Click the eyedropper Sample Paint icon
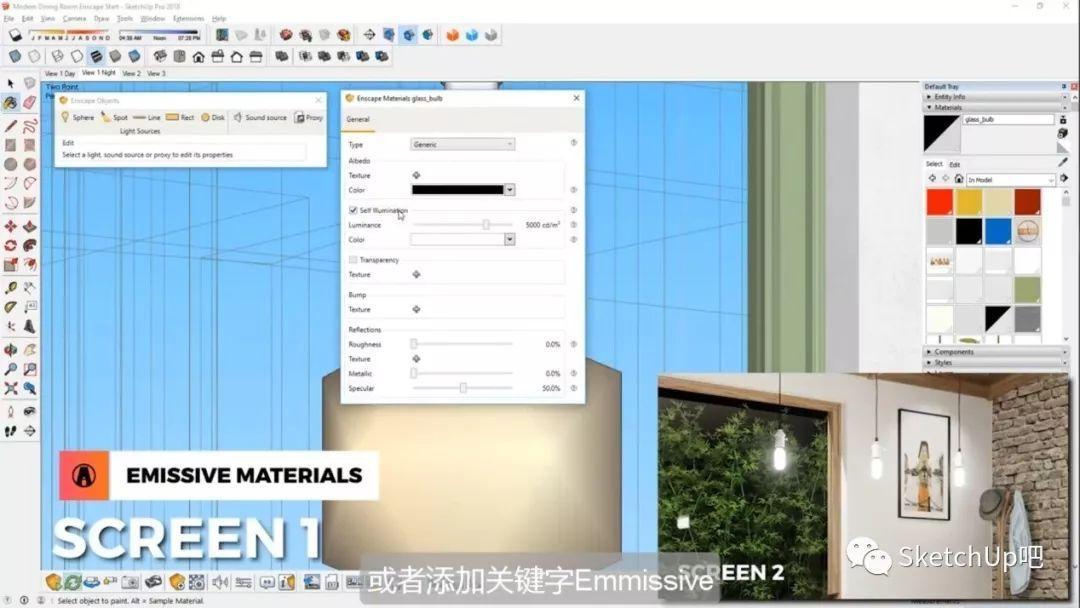Viewport: 1080px width, 608px height. click(x=1063, y=163)
